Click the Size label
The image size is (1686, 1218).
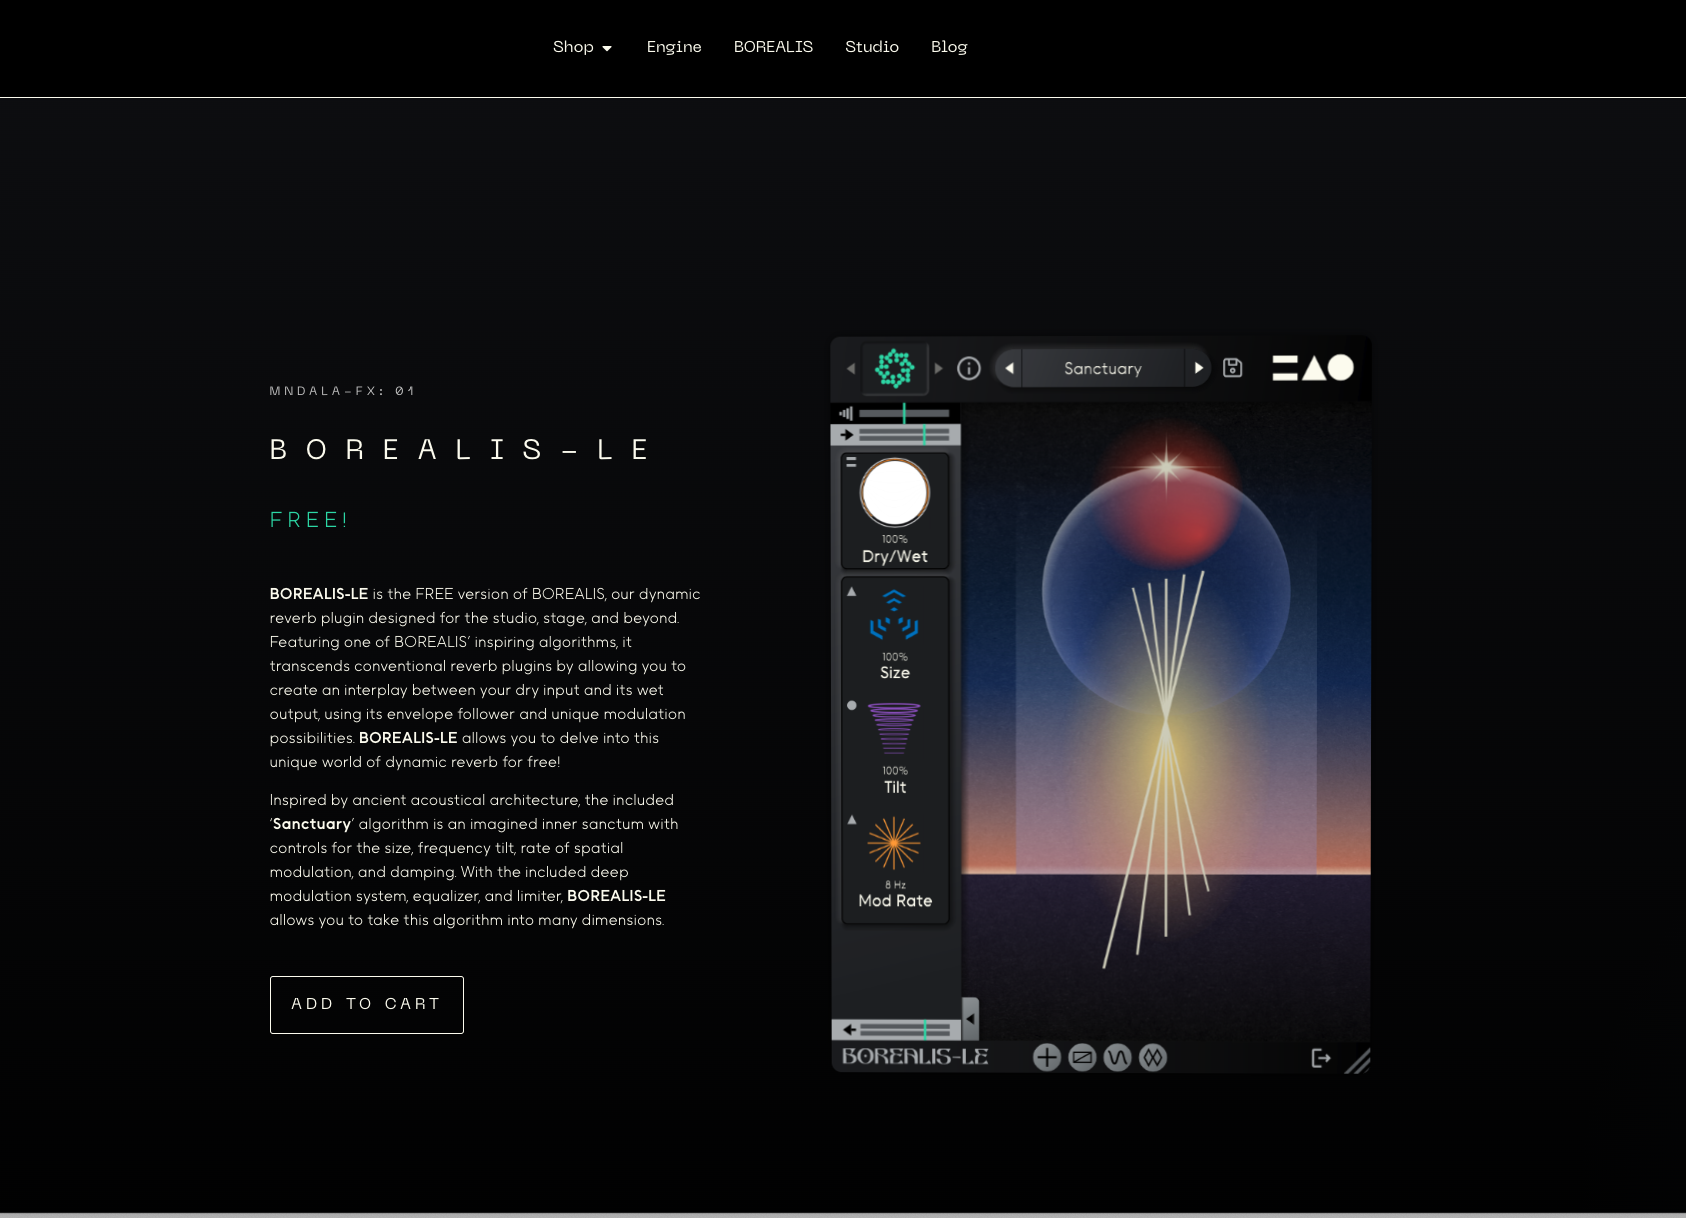point(895,673)
